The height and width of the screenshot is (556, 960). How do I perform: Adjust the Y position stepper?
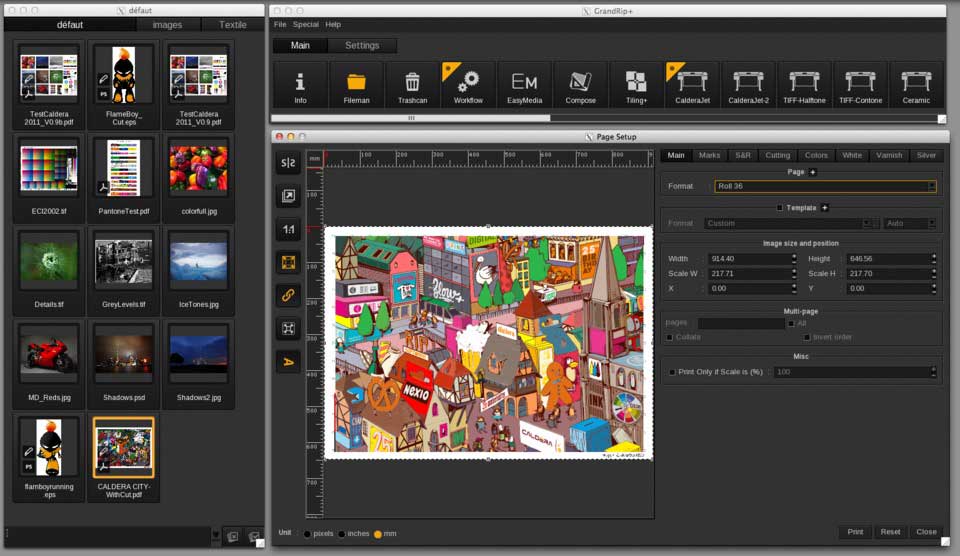click(x=933, y=288)
